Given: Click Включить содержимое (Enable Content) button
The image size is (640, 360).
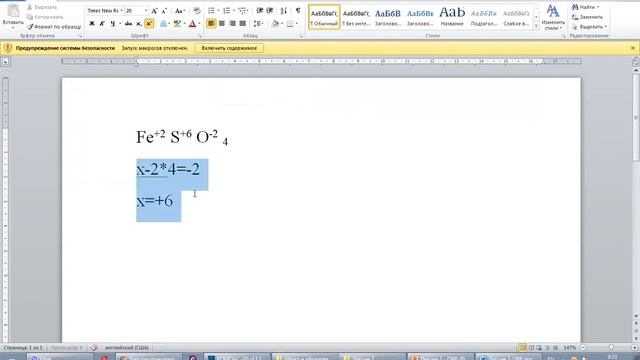Looking at the screenshot, I should click(229, 48).
